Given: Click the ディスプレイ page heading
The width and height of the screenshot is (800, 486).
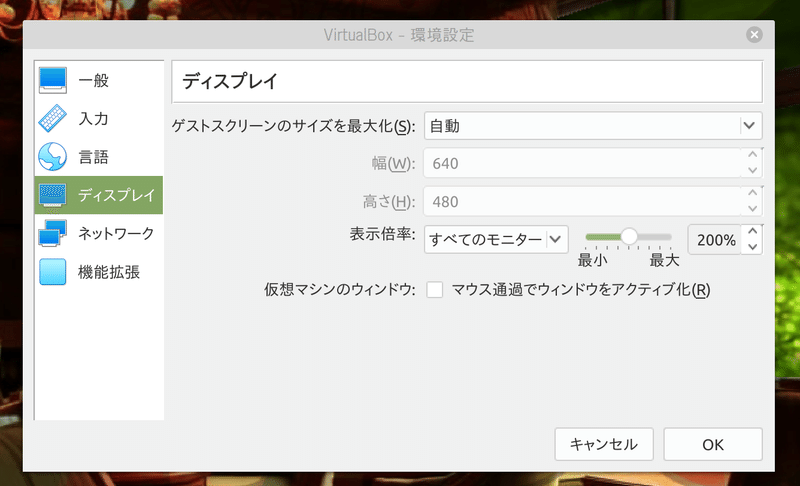Looking at the screenshot, I should point(230,81).
